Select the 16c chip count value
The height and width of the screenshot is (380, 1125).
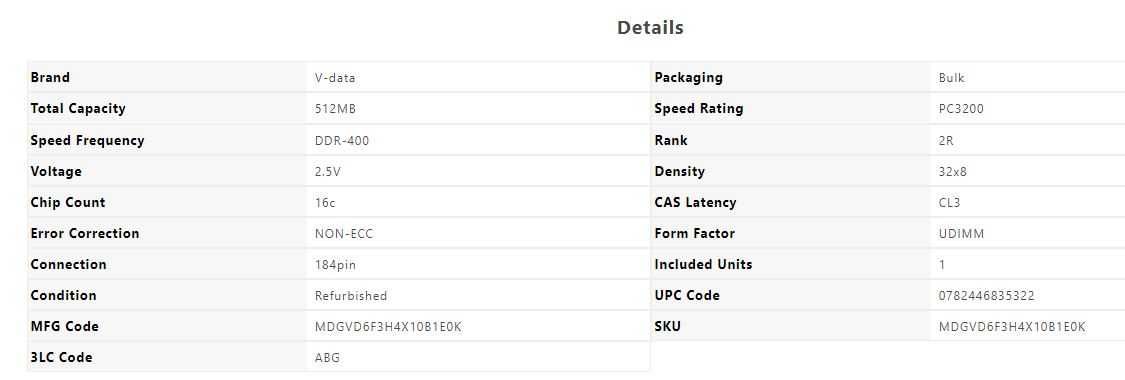(x=325, y=203)
